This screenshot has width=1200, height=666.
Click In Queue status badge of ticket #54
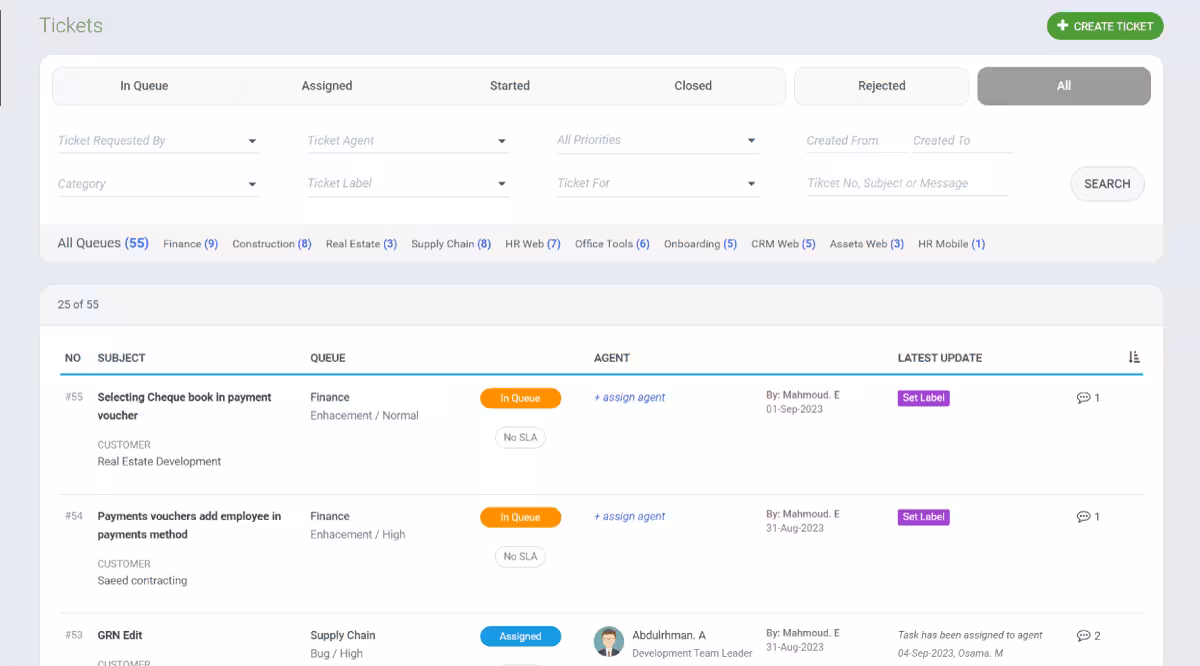tap(520, 517)
